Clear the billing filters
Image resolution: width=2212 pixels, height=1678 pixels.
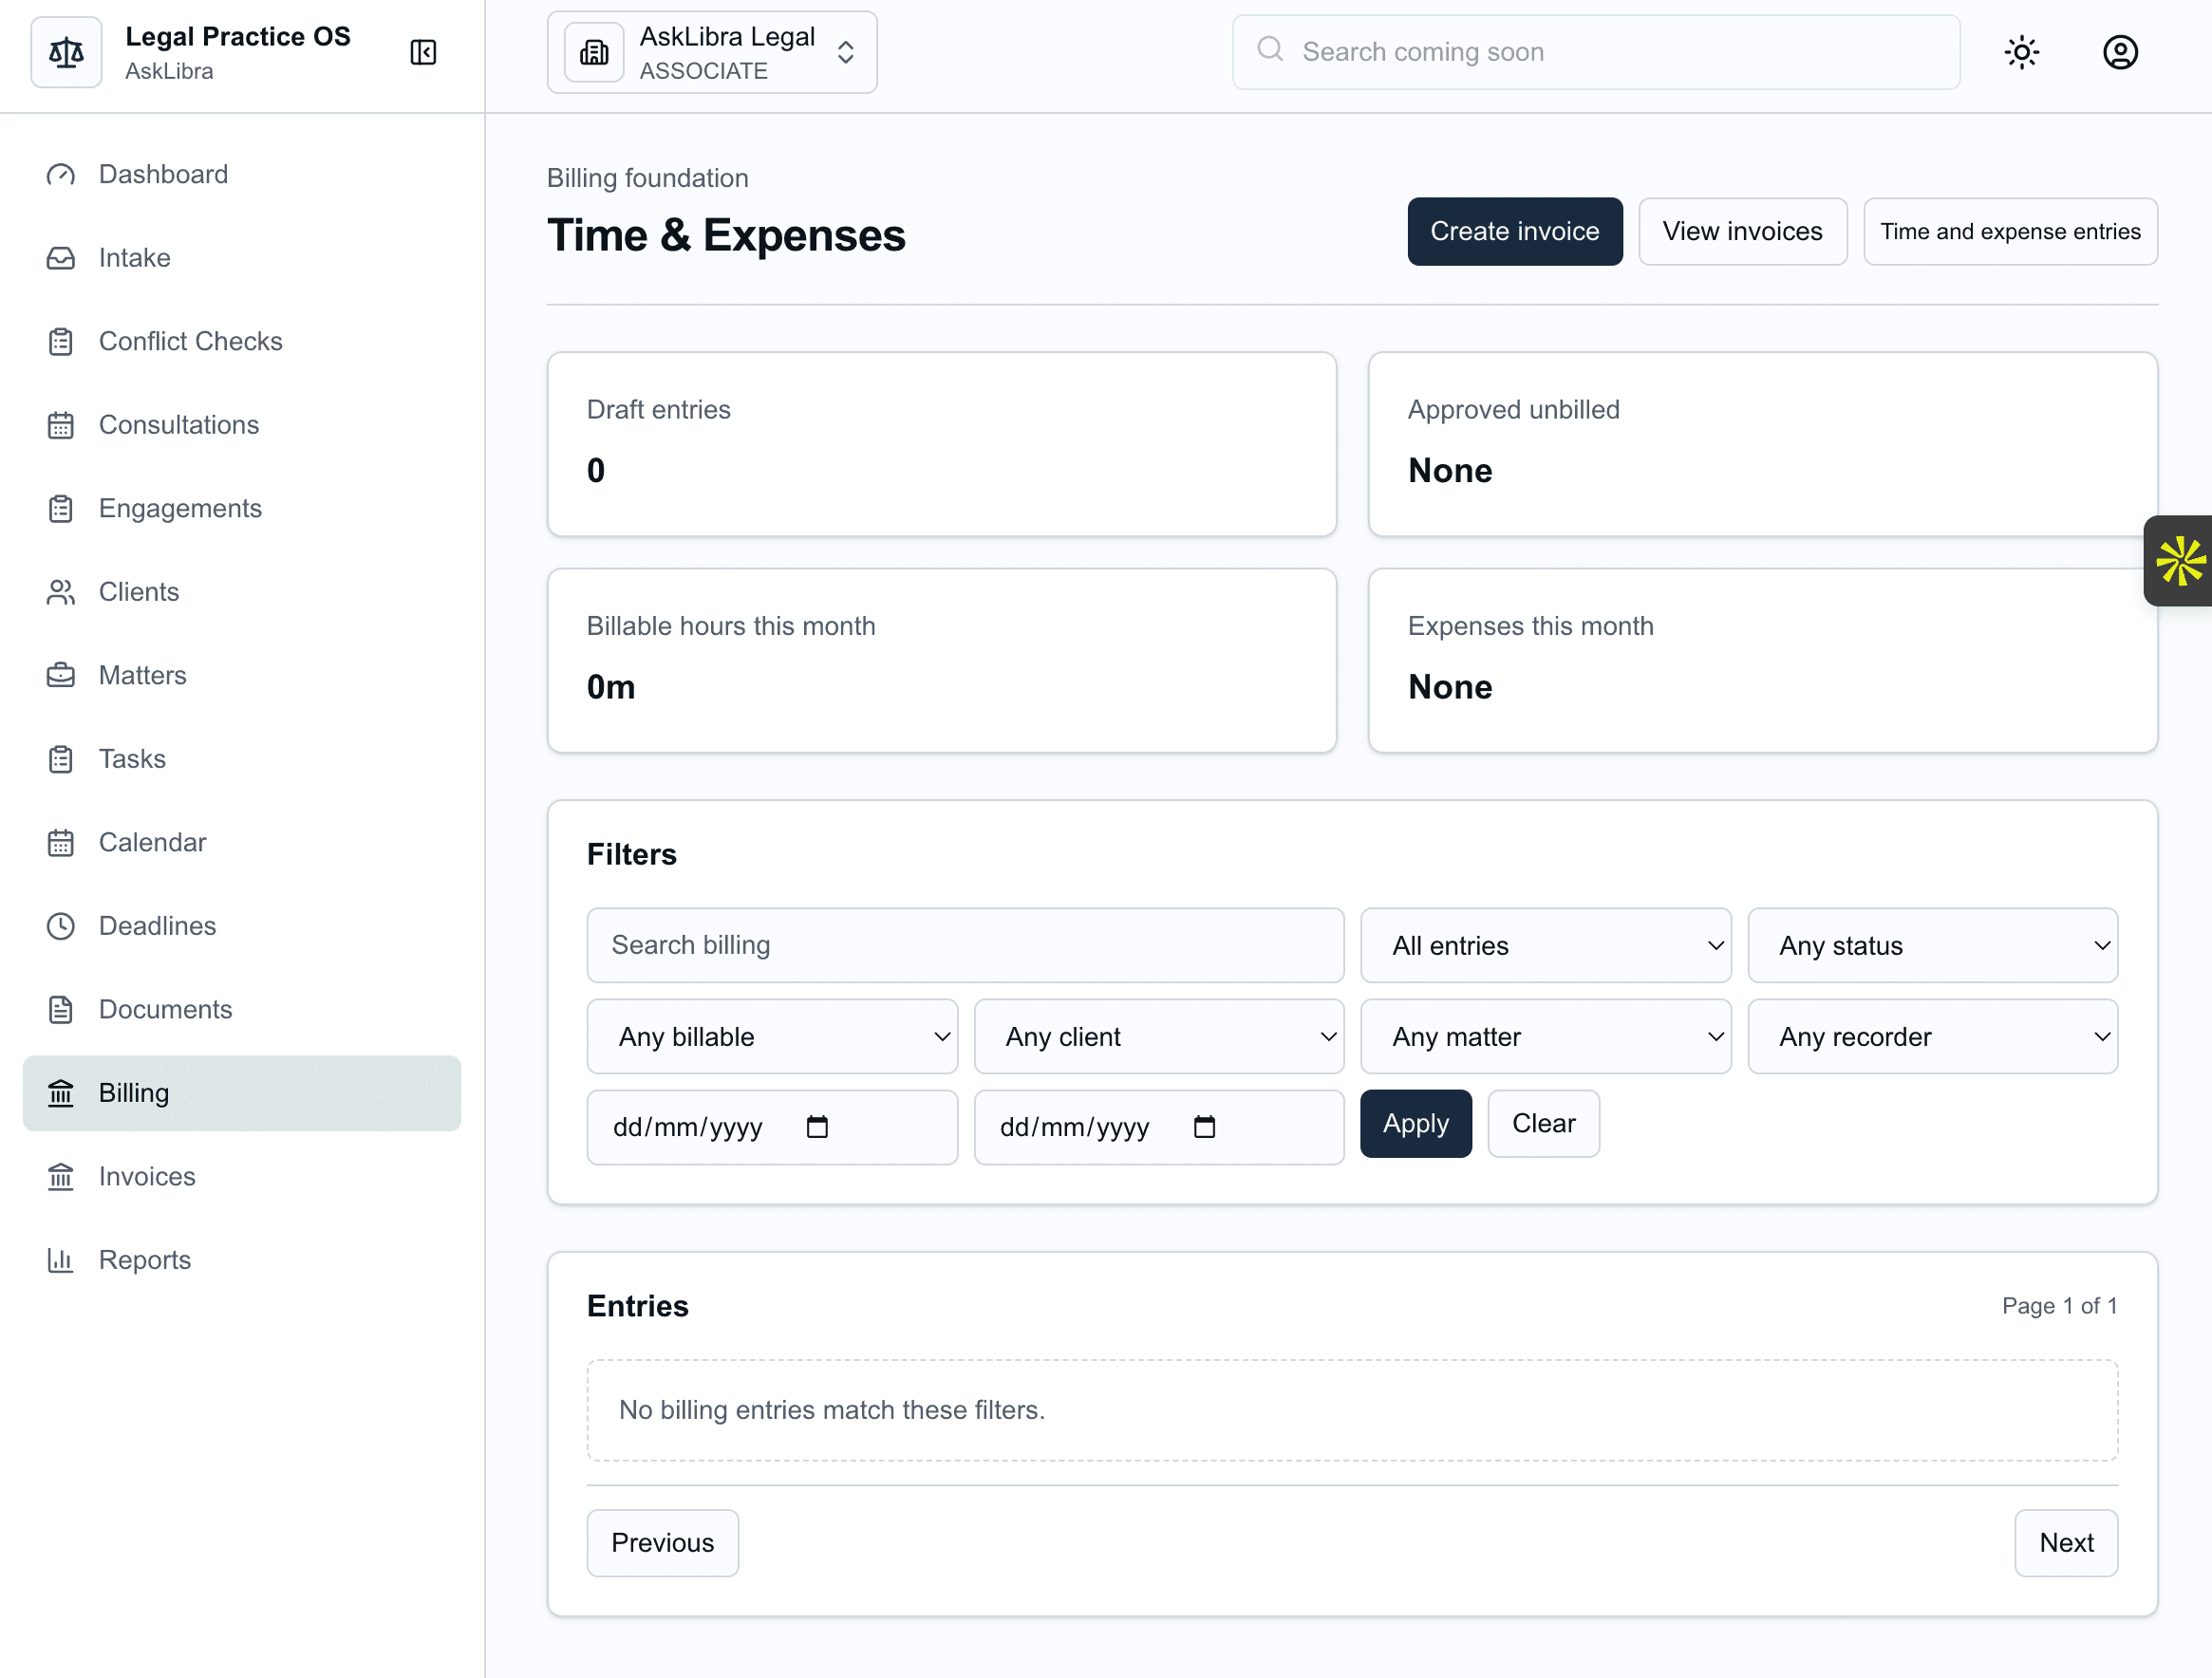point(1543,1124)
